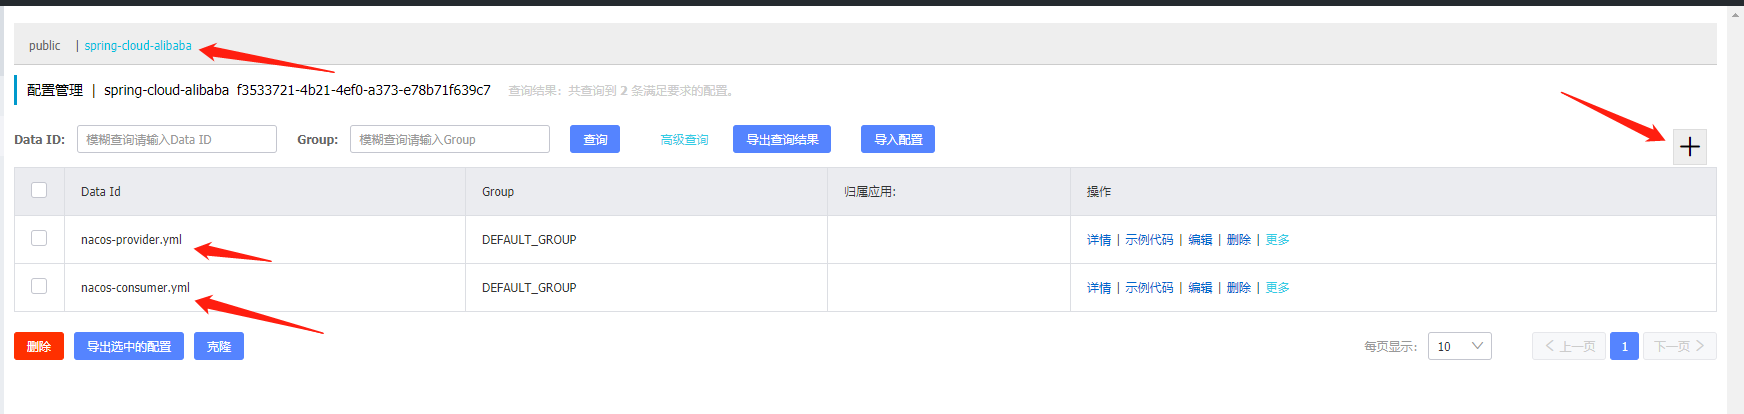Focus the Data ID search input field
Screen dimensions: 1744x414
point(177,139)
